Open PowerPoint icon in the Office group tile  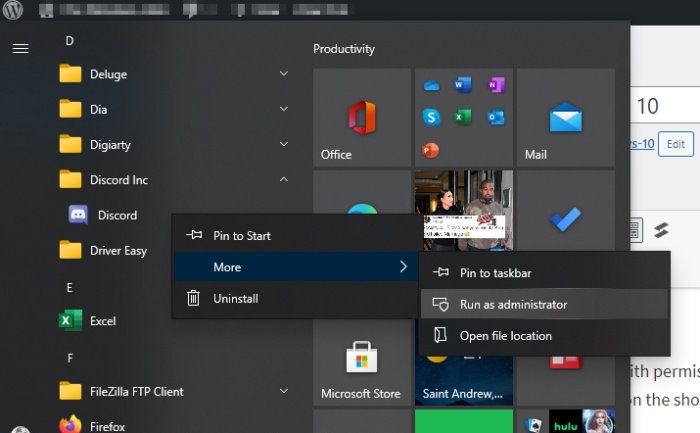click(x=430, y=150)
